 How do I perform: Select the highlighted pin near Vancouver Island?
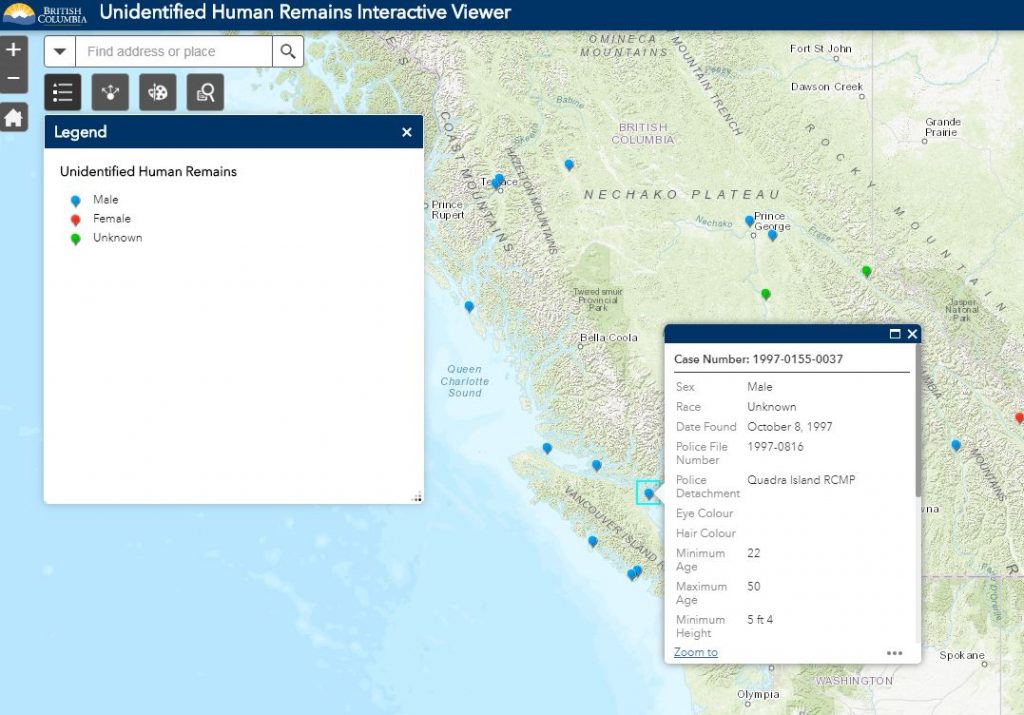[646, 492]
